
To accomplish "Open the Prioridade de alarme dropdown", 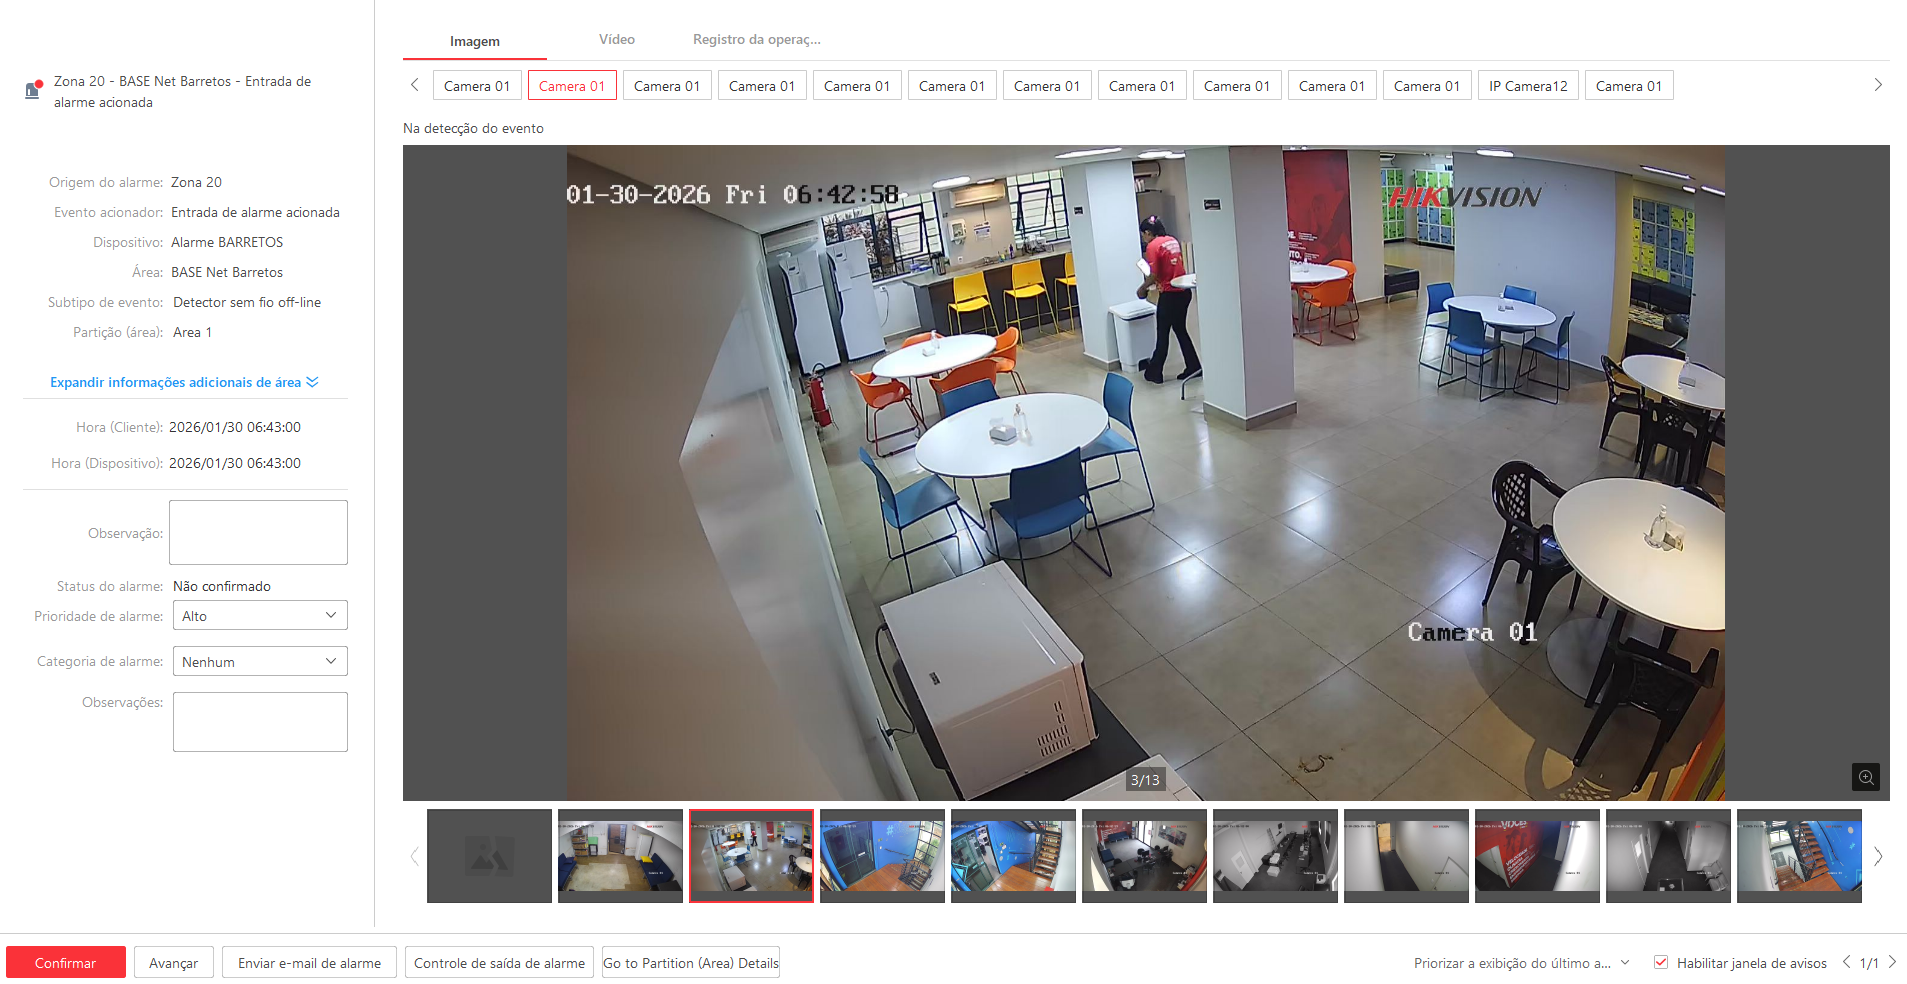I will click(x=260, y=616).
